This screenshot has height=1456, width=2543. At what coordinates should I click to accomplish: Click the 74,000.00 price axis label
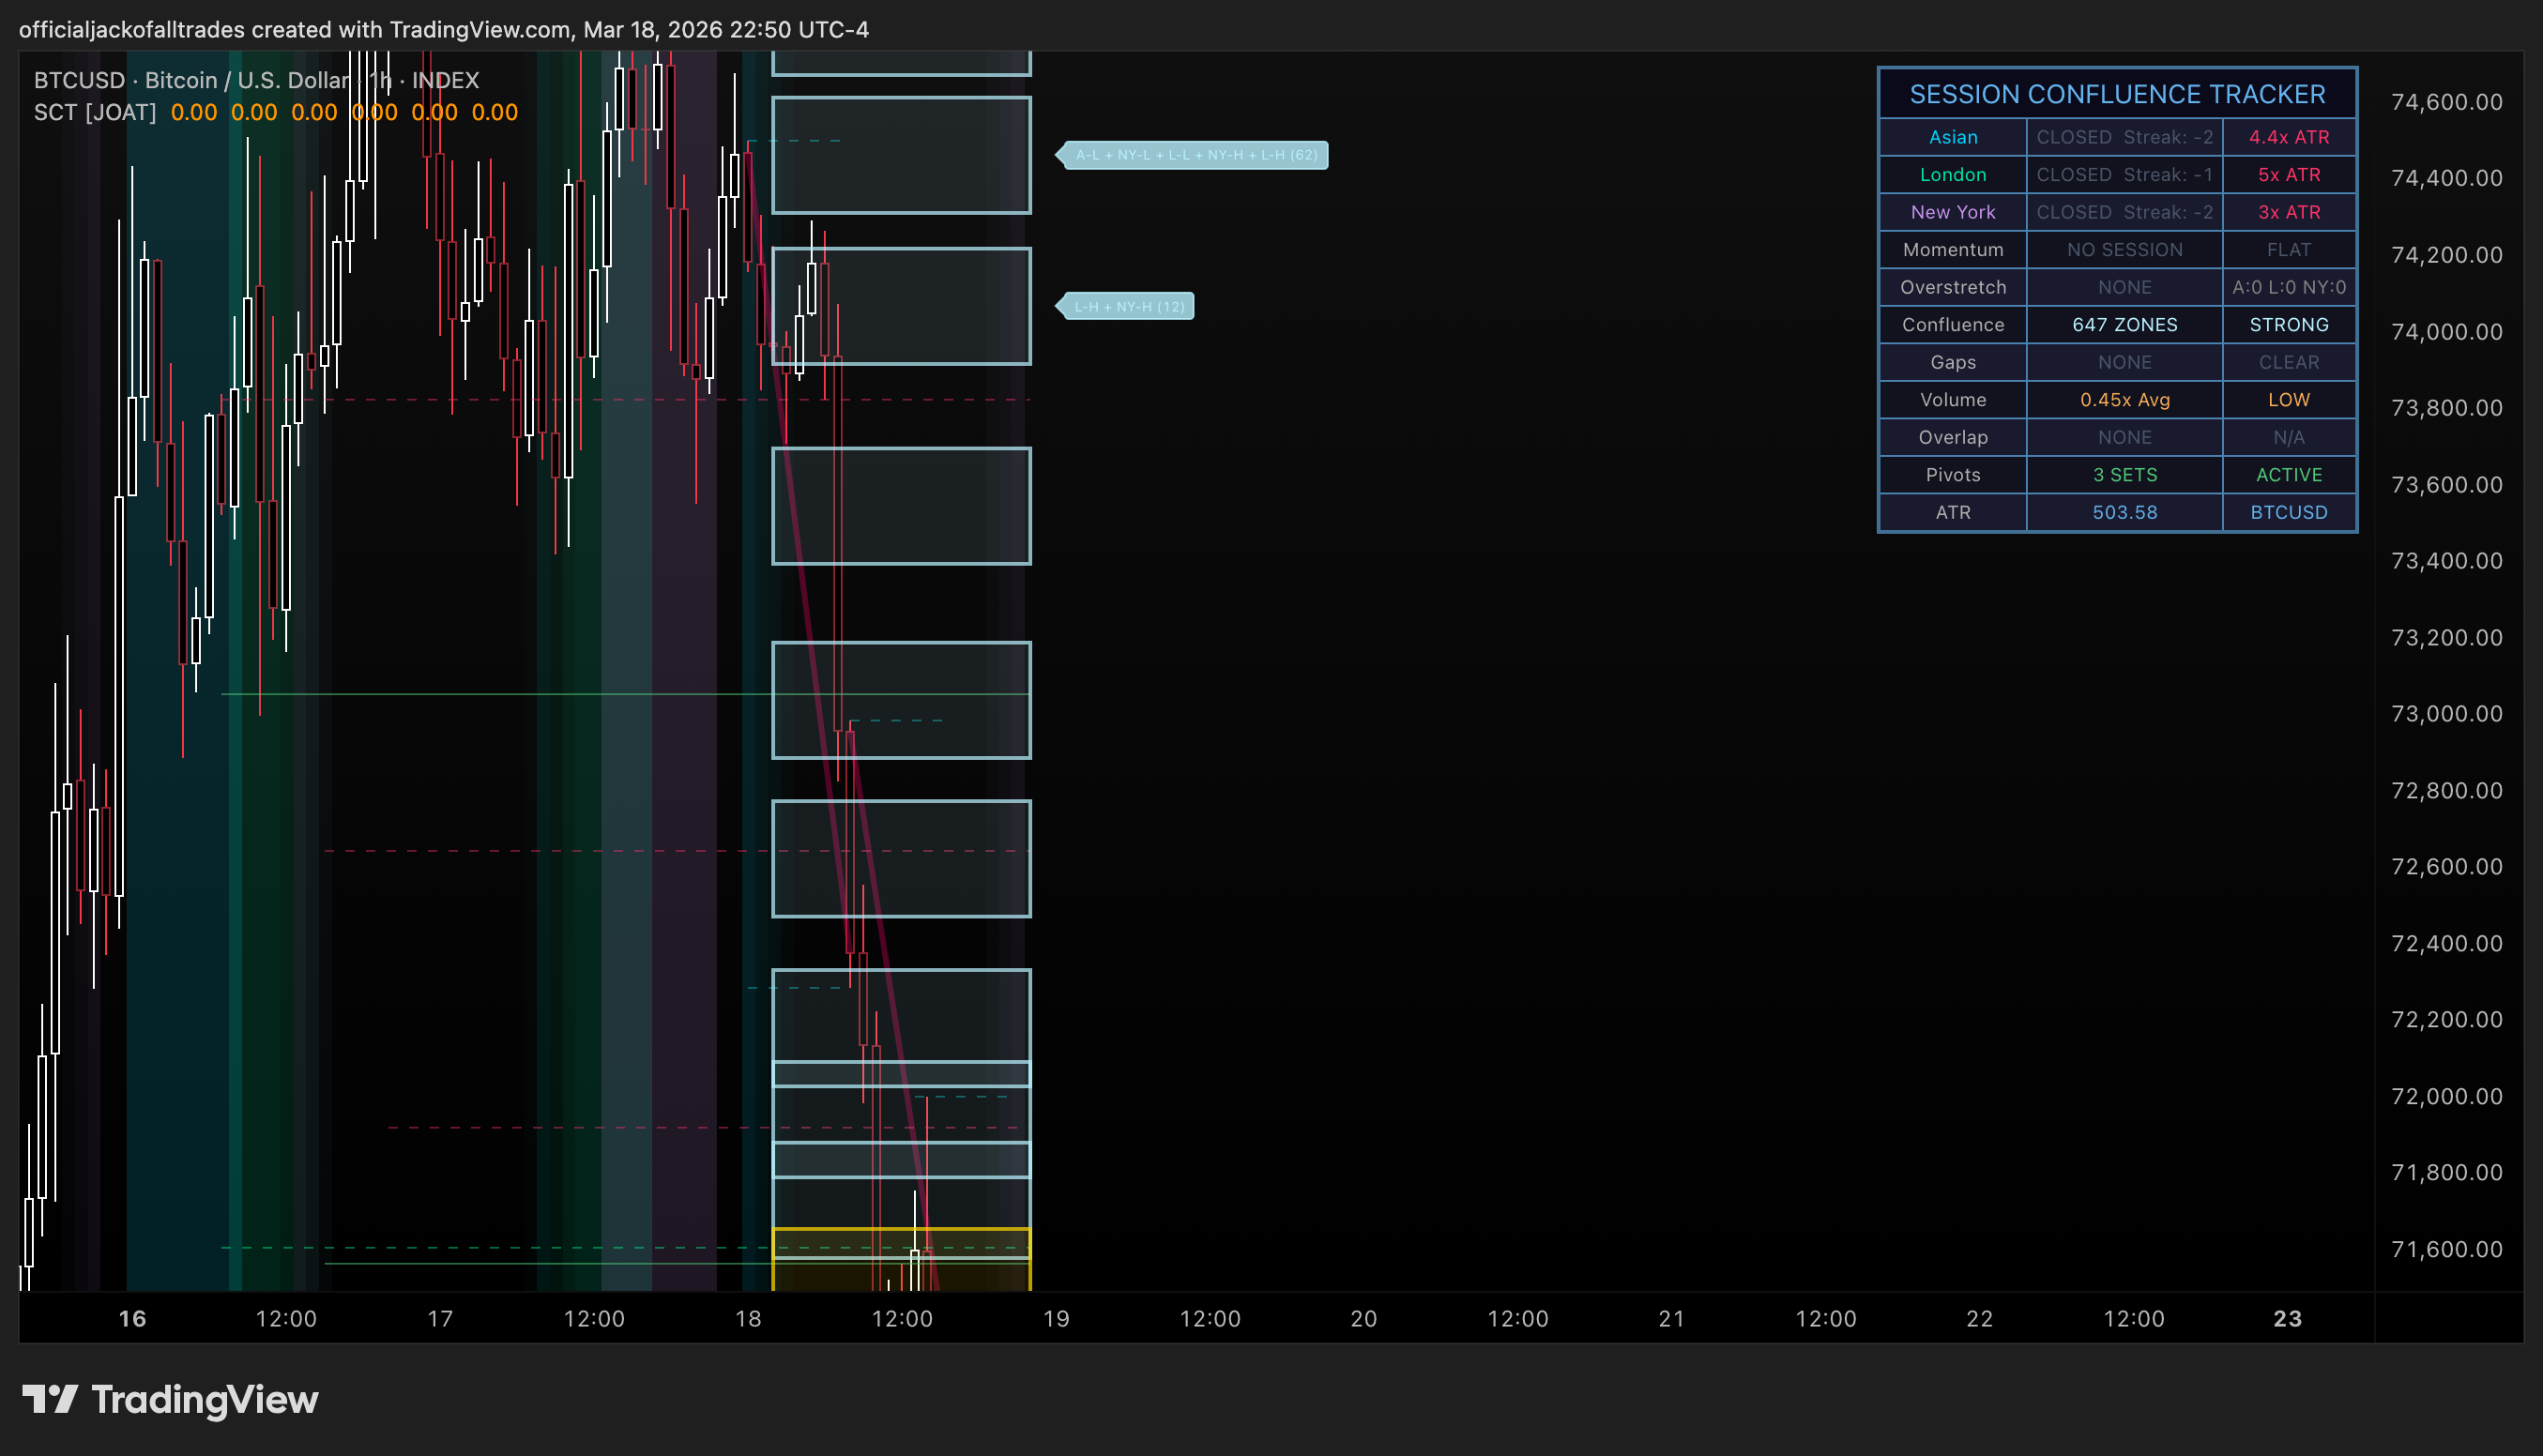point(2446,331)
